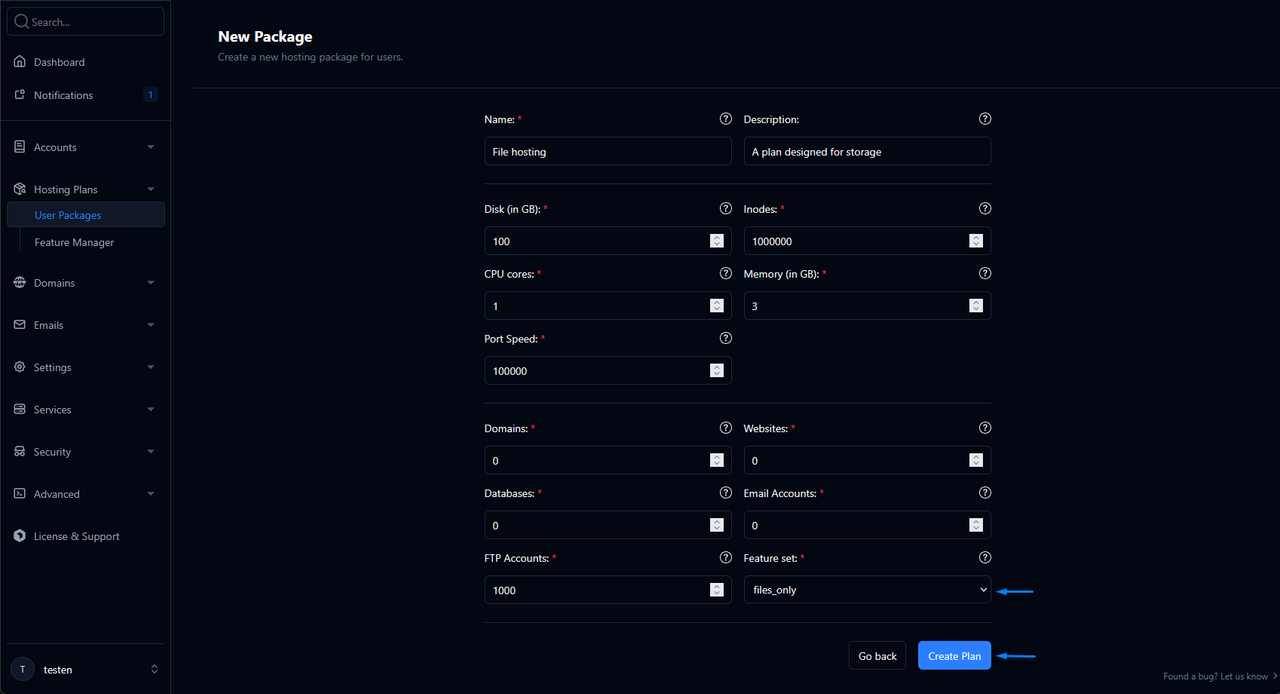
Task: Click the Services server icon
Action: click(x=20, y=409)
